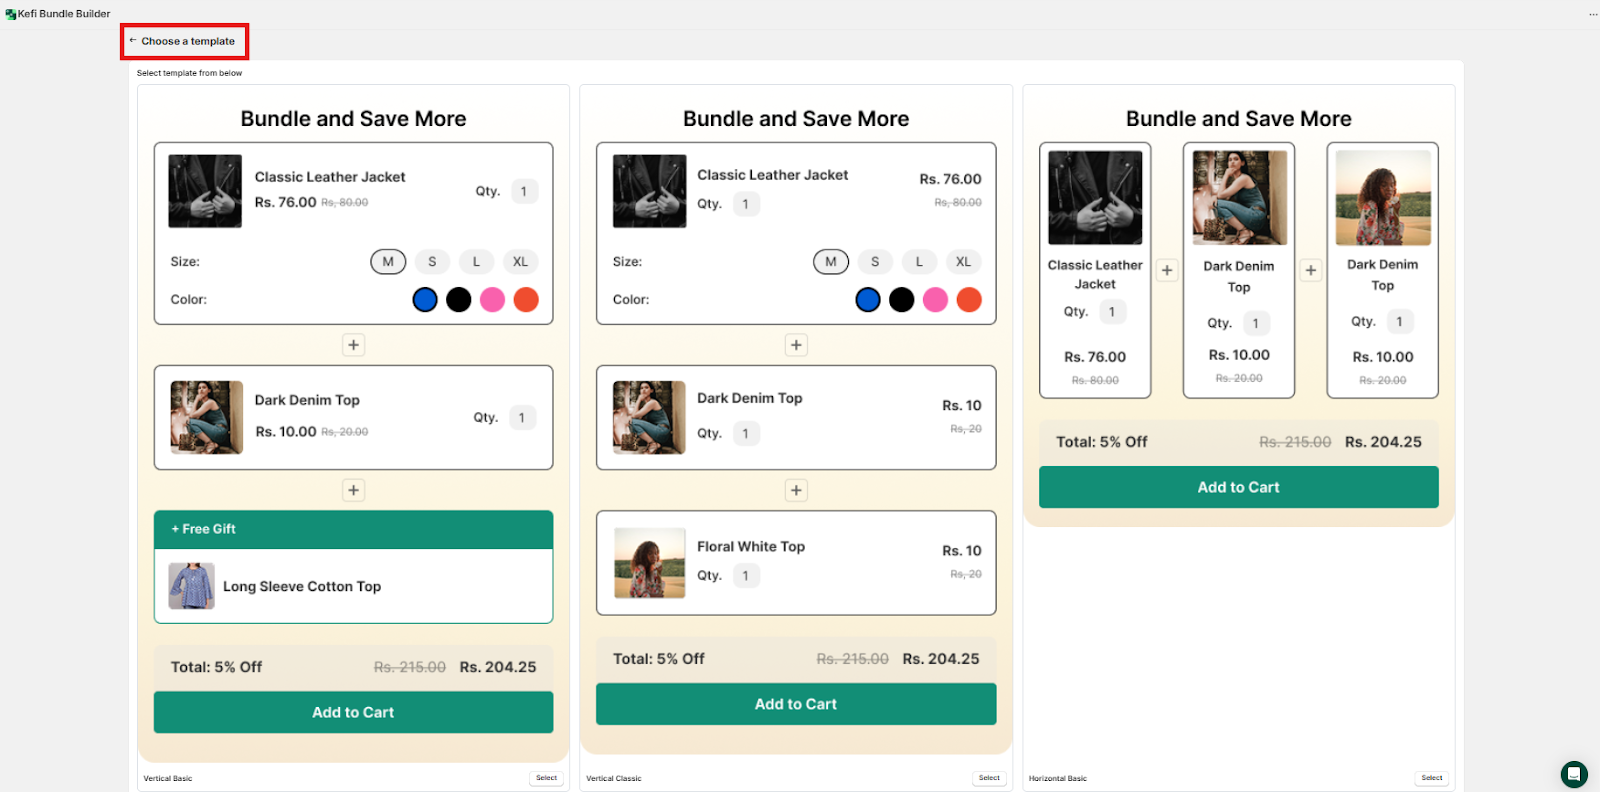1600x792 pixels.
Task: Select the Vertical Basic template
Action: click(x=546, y=778)
